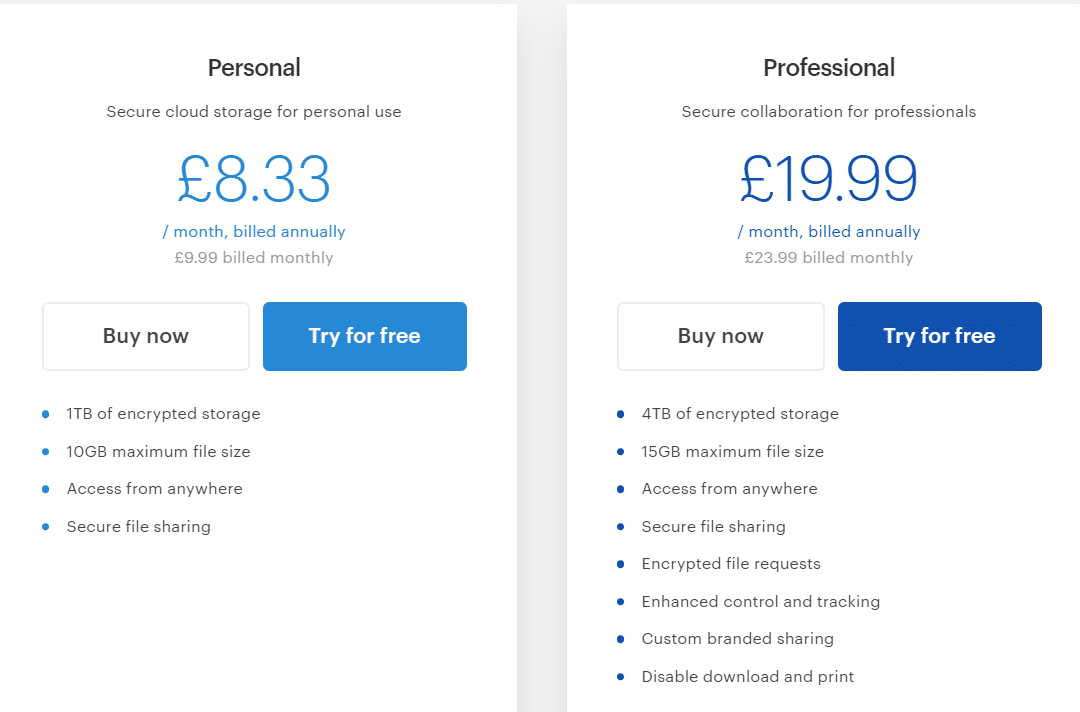Select the Professional plan heading
The height and width of the screenshot is (712, 1080).
click(829, 67)
